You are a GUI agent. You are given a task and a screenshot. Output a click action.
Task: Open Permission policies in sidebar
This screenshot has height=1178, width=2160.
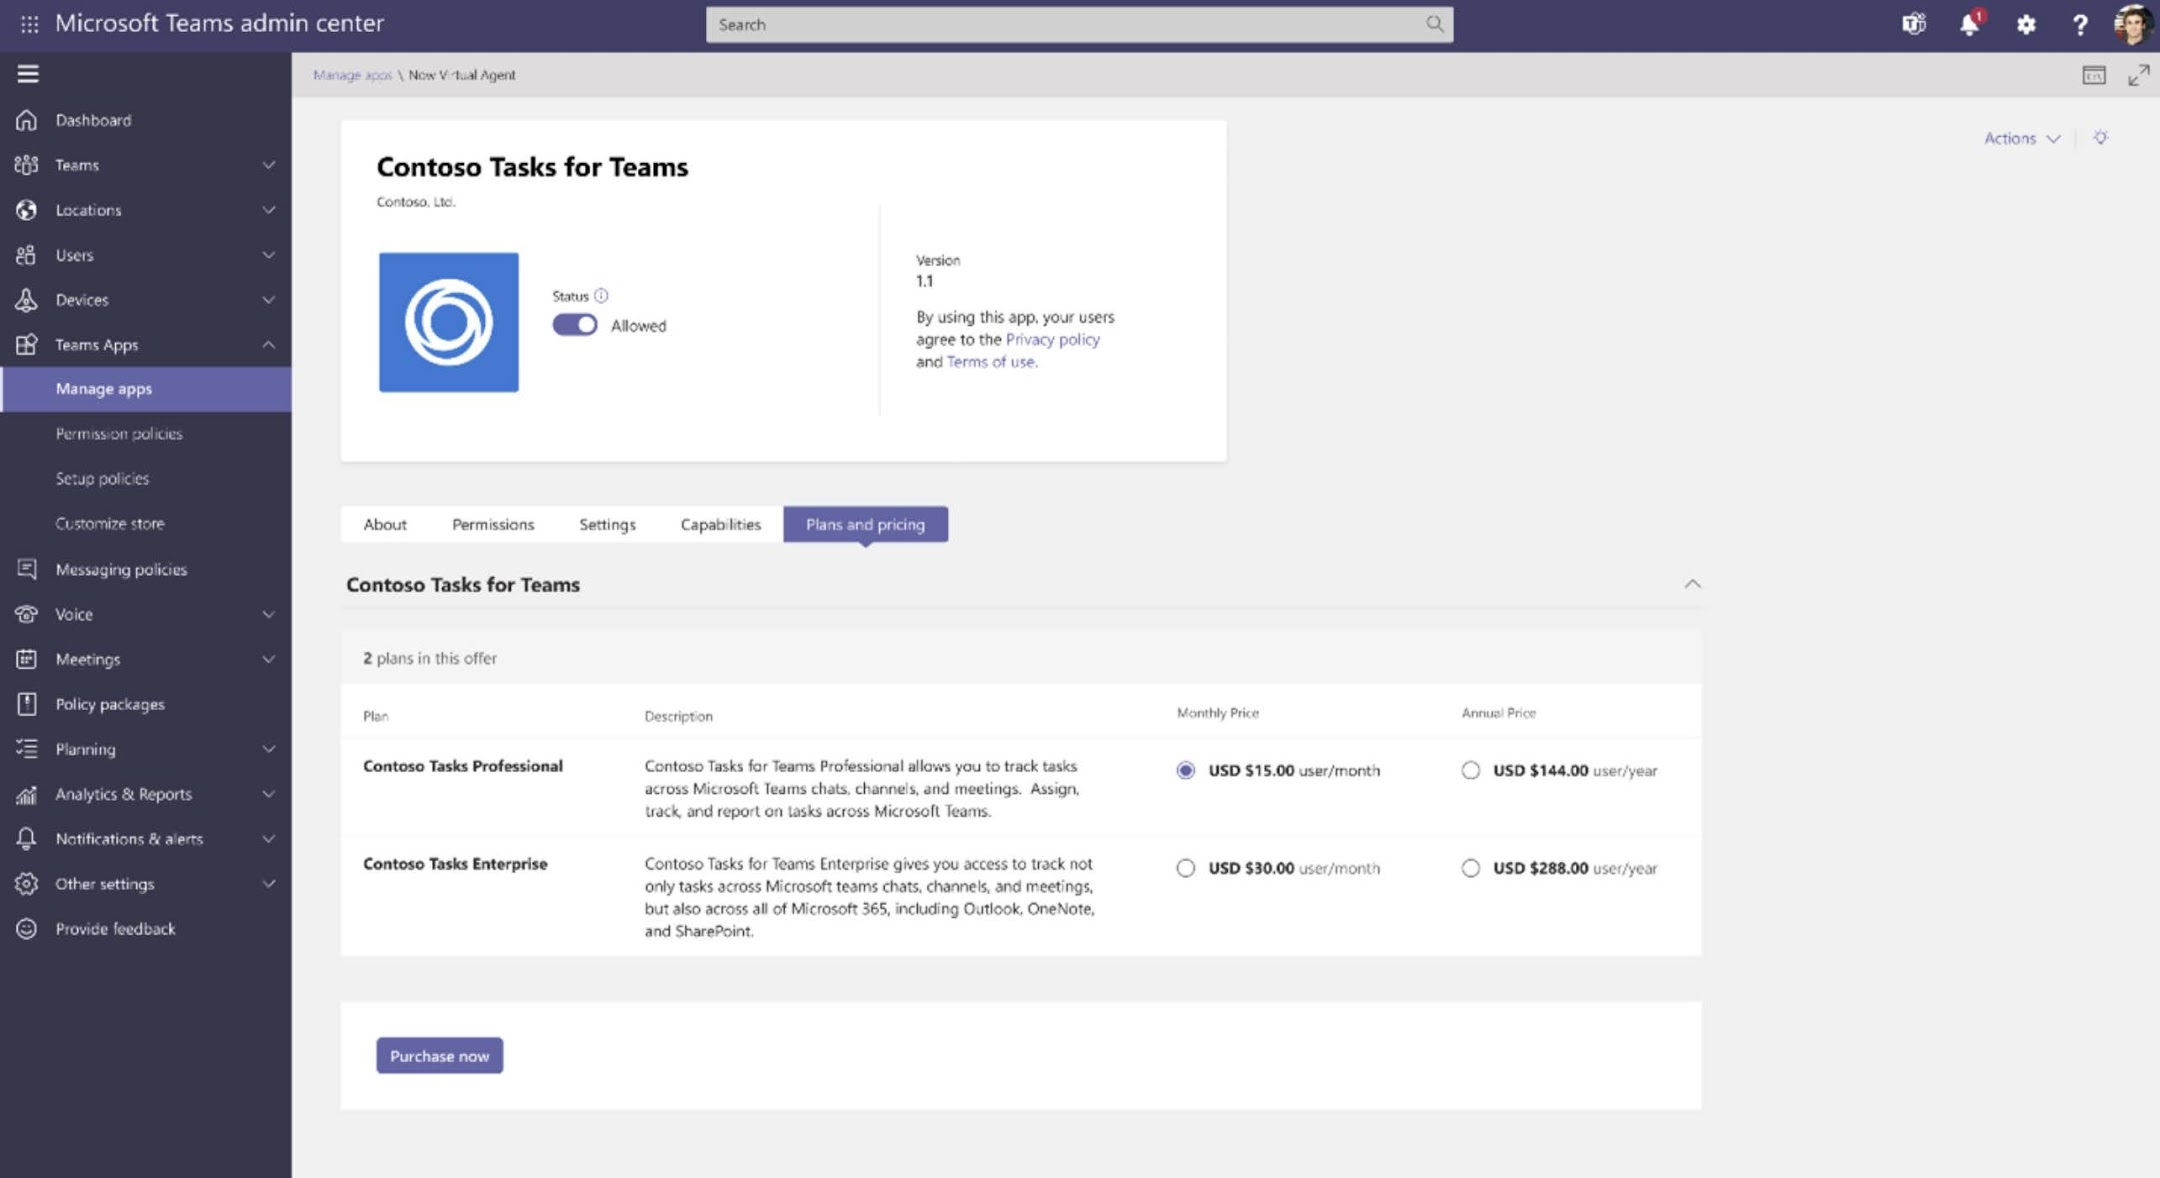tap(119, 434)
